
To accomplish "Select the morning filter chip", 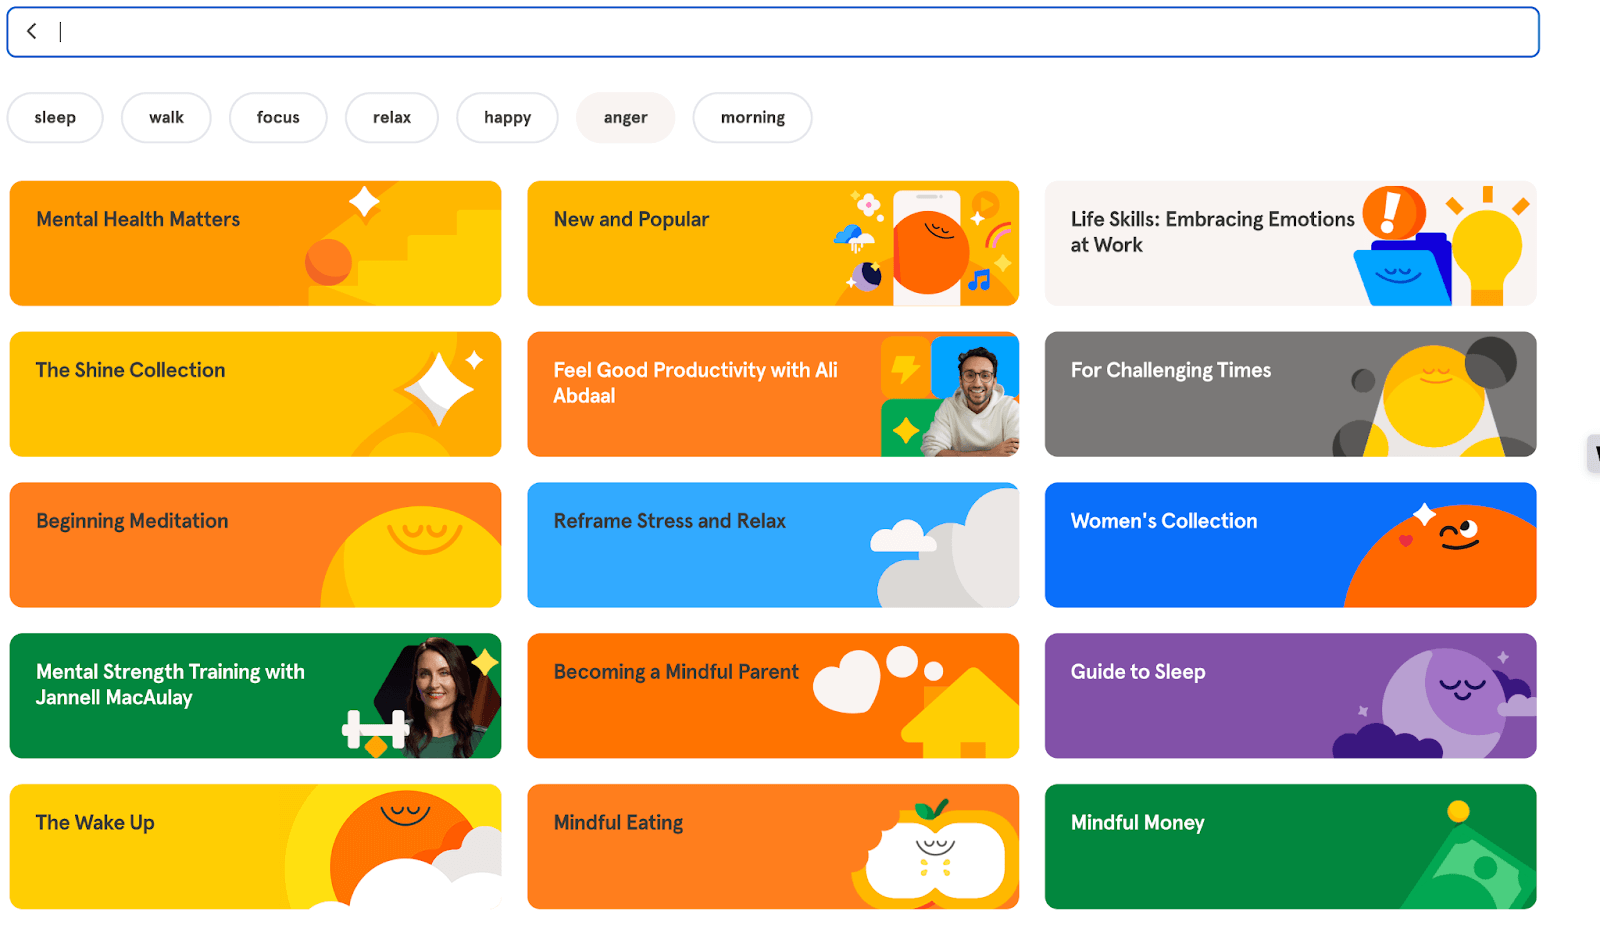I will [x=752, y=117].
